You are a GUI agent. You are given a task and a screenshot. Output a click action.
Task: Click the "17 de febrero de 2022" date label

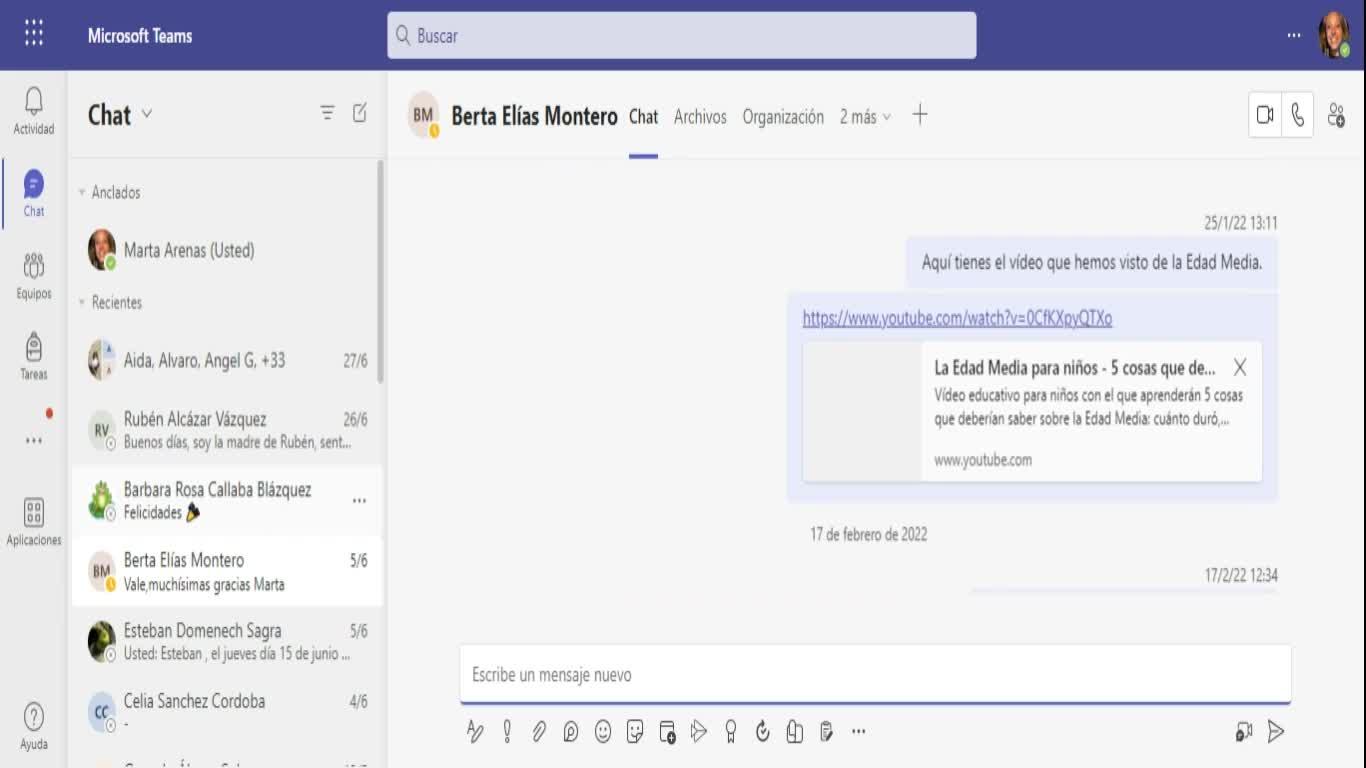click(x=869, y=534)
